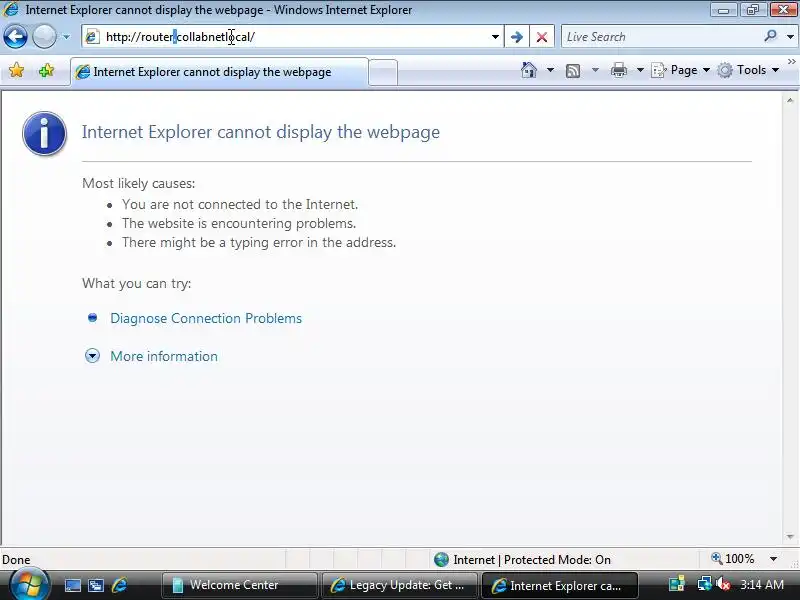This screenshot has width=800, height=600.
Task: Click the page heading 'Internet Explorer cannot display the webpage'
Action: click(261, 132)
